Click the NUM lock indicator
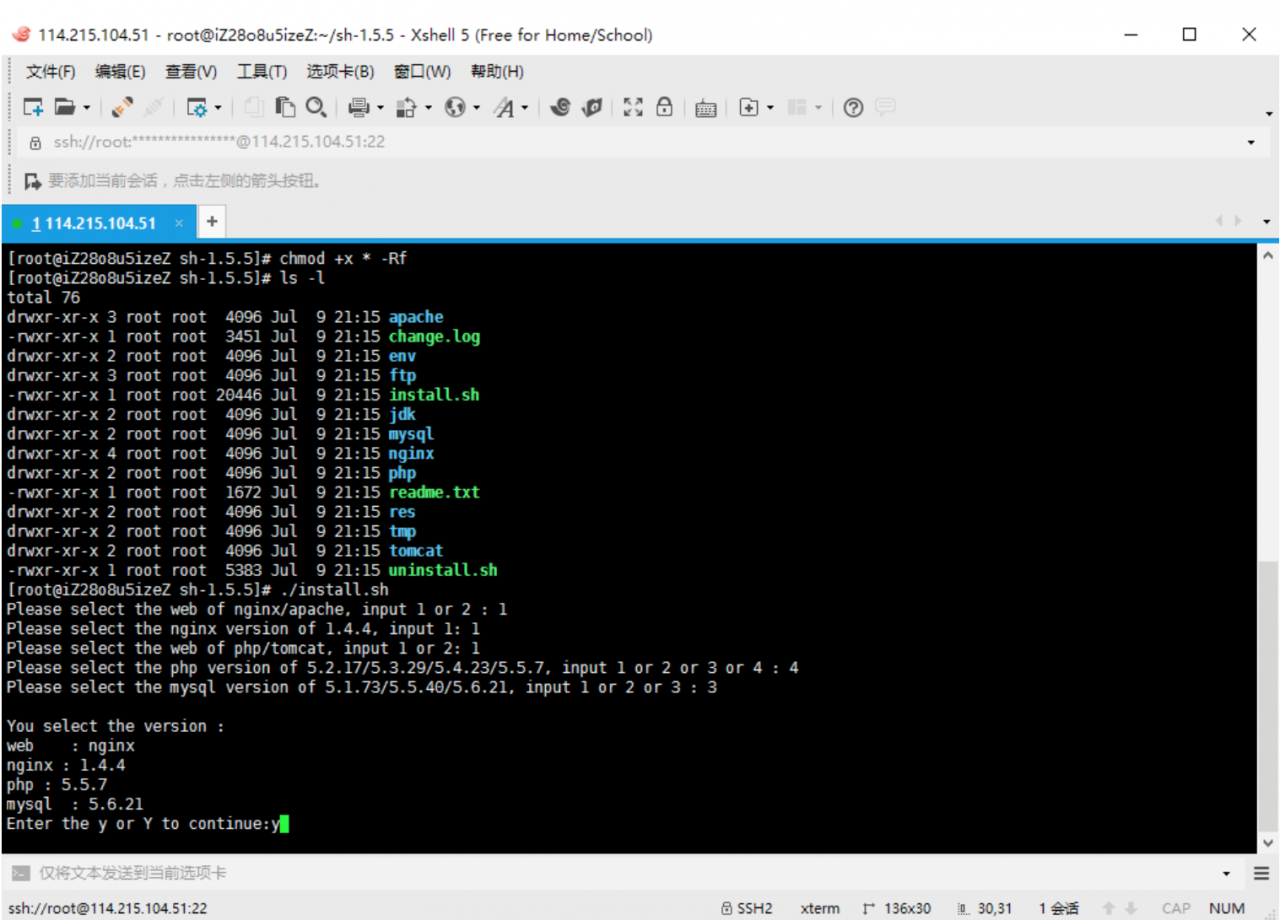 (1226, 908)
